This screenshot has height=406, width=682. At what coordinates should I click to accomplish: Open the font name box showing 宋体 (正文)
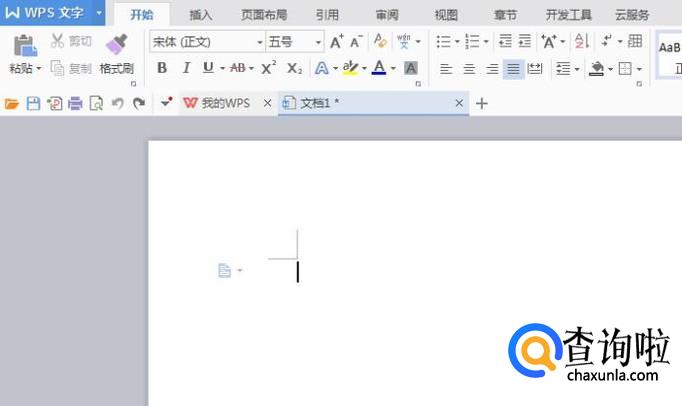point(207,42)
